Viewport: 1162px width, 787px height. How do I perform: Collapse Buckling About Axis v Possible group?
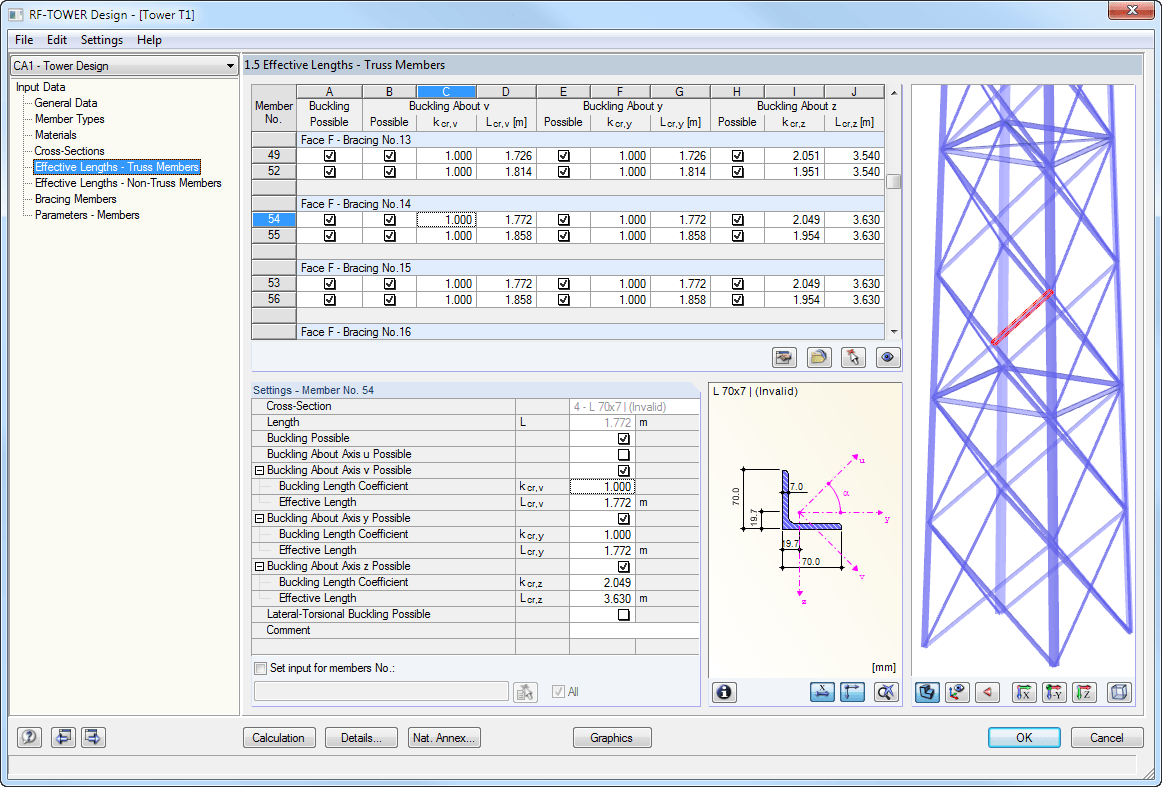259,471
